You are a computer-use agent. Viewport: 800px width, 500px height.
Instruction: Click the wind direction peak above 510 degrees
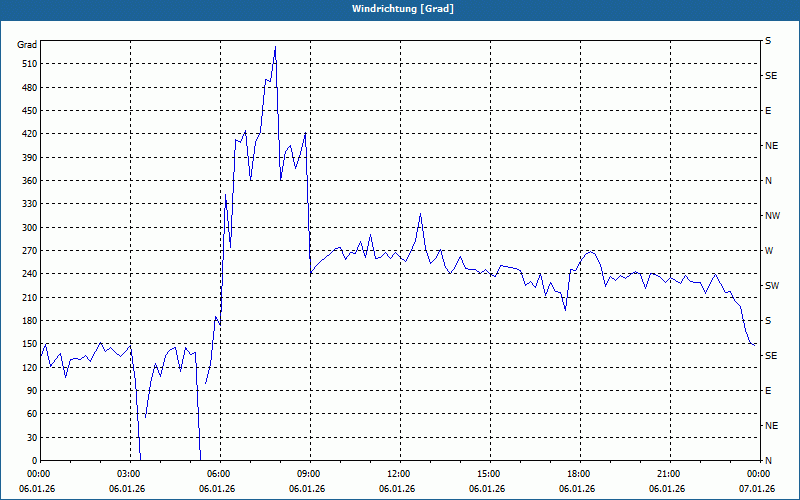276,47
